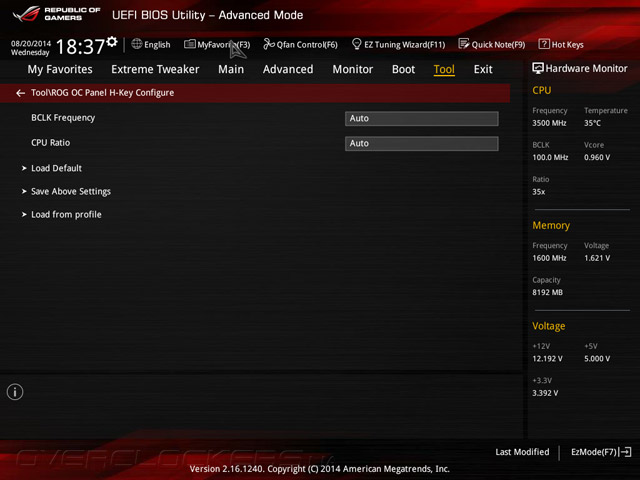Screen dimensions: 640x480
Task: Click the CPU Ratio label
Action: 51,143
